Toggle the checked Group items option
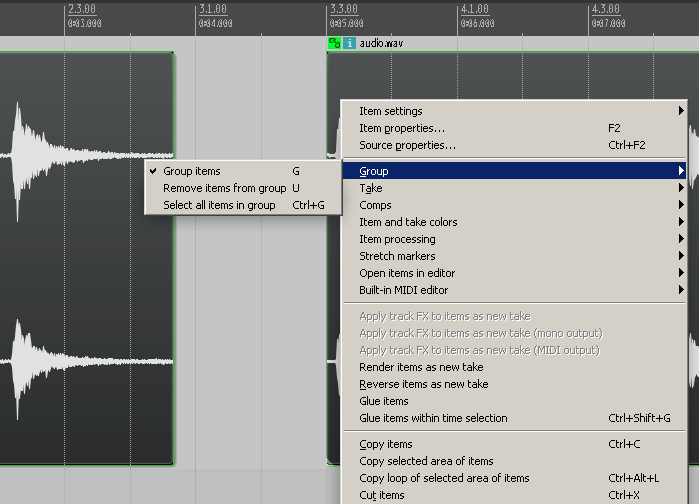This screenshot has width=699, height=504. point(192,171)
